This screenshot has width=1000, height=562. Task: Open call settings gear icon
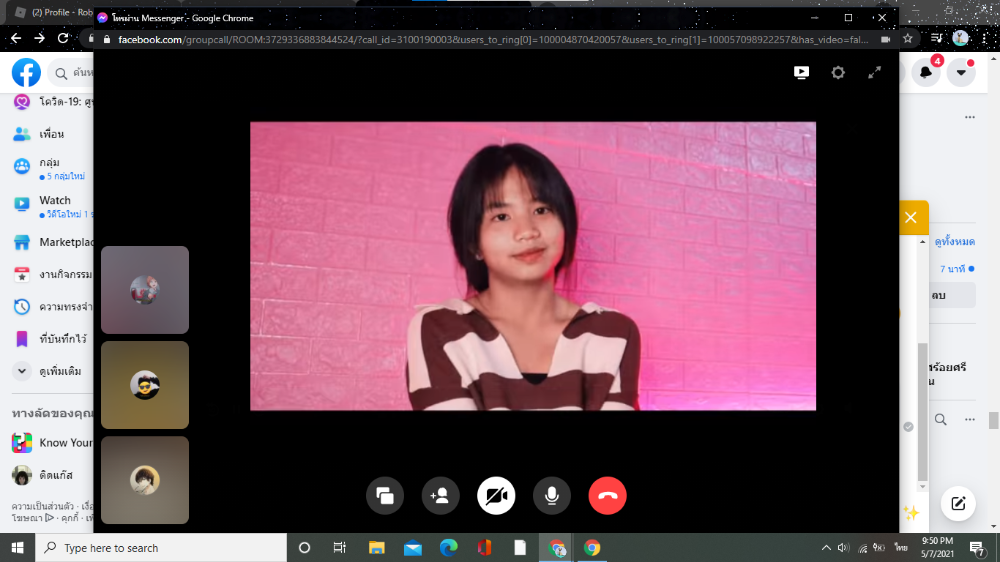(838, 73)
